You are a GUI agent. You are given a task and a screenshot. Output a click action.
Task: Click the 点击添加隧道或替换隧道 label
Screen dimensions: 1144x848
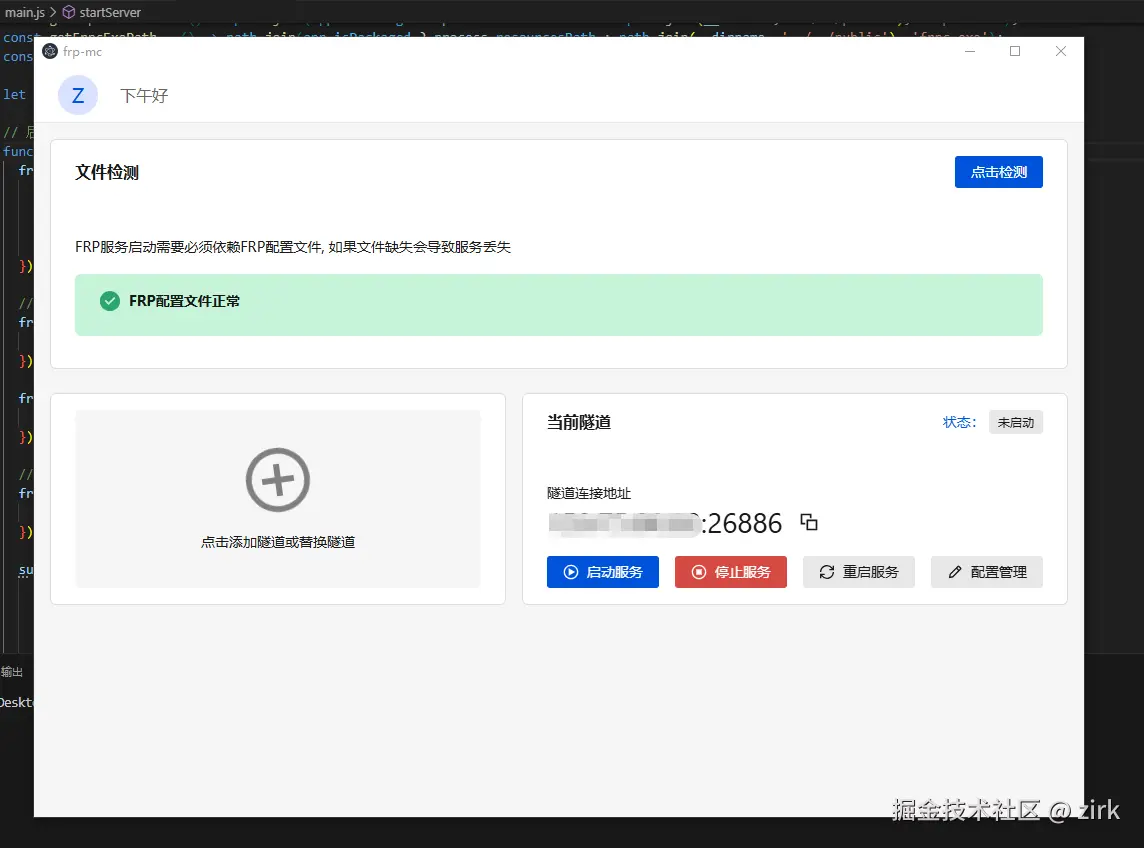[278, 542]
